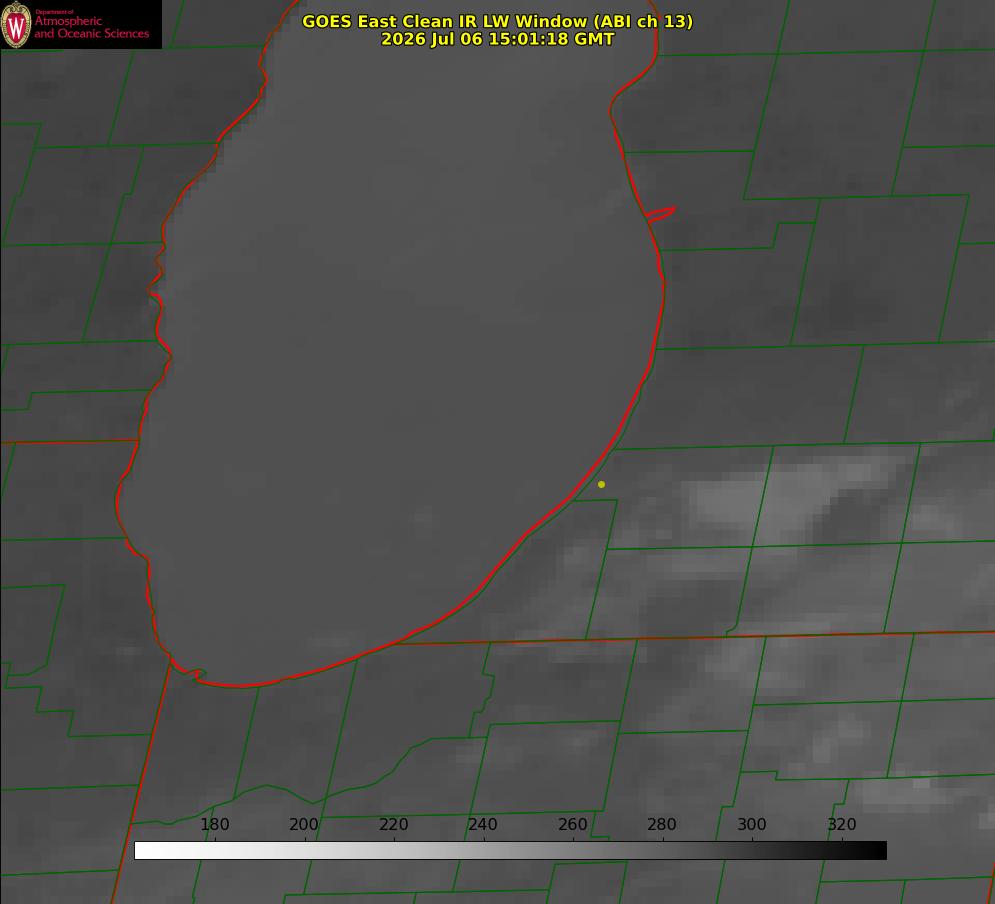Viewport: 995px width, 904px height.
Task: Click the black end of the colorbar
Action: point(878,851)
